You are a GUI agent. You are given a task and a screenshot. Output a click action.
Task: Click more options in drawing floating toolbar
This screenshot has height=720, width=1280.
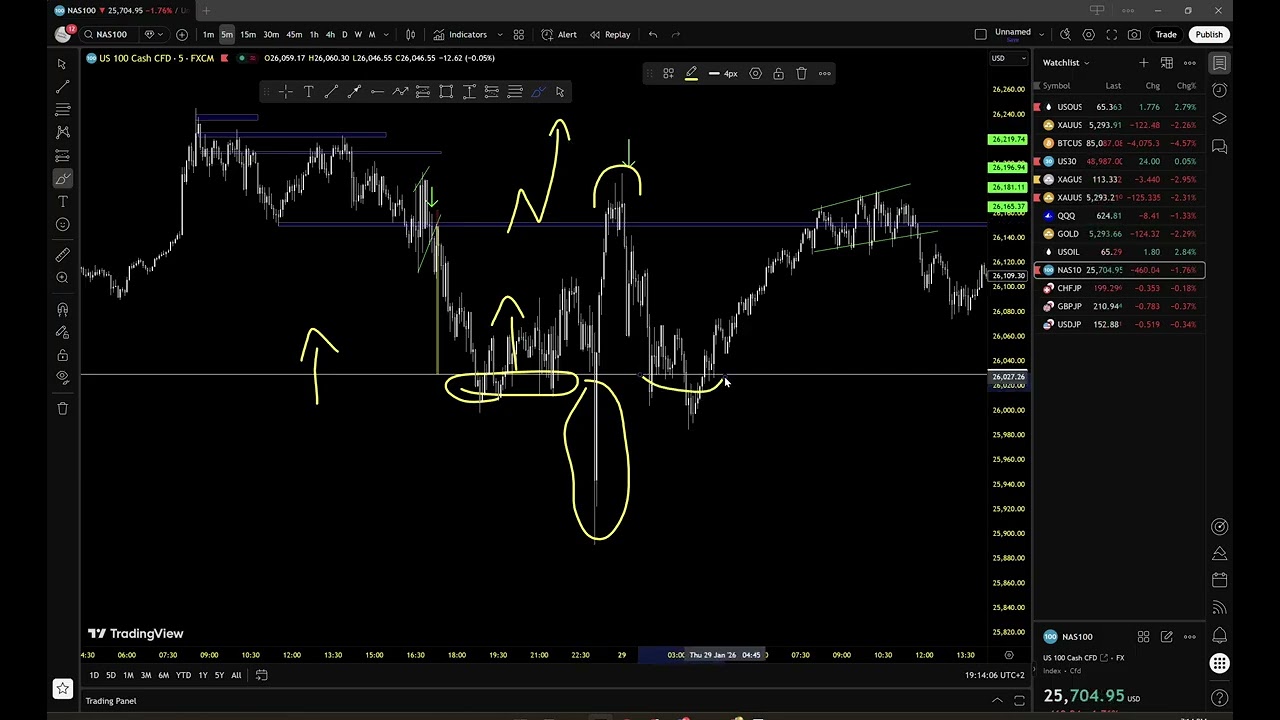[824, 73]
